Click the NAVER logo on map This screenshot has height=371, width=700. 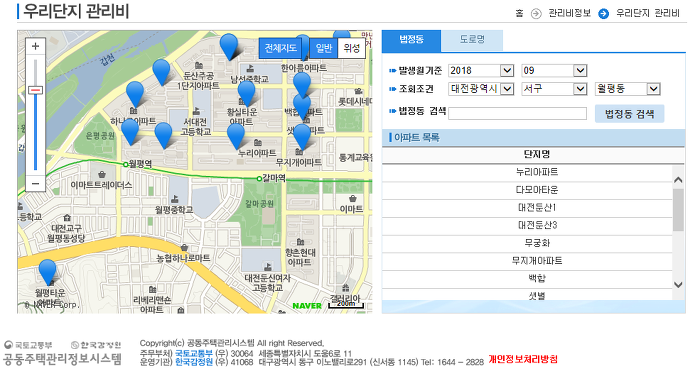coord(307,306)
